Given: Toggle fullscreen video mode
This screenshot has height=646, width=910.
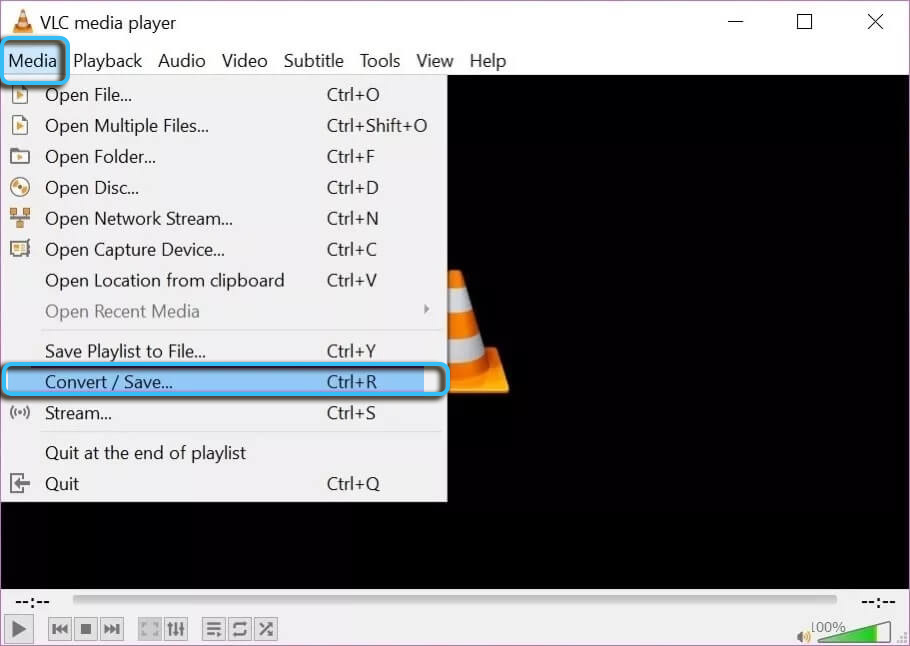Looking at the screenshot, I should pos(150,629).
